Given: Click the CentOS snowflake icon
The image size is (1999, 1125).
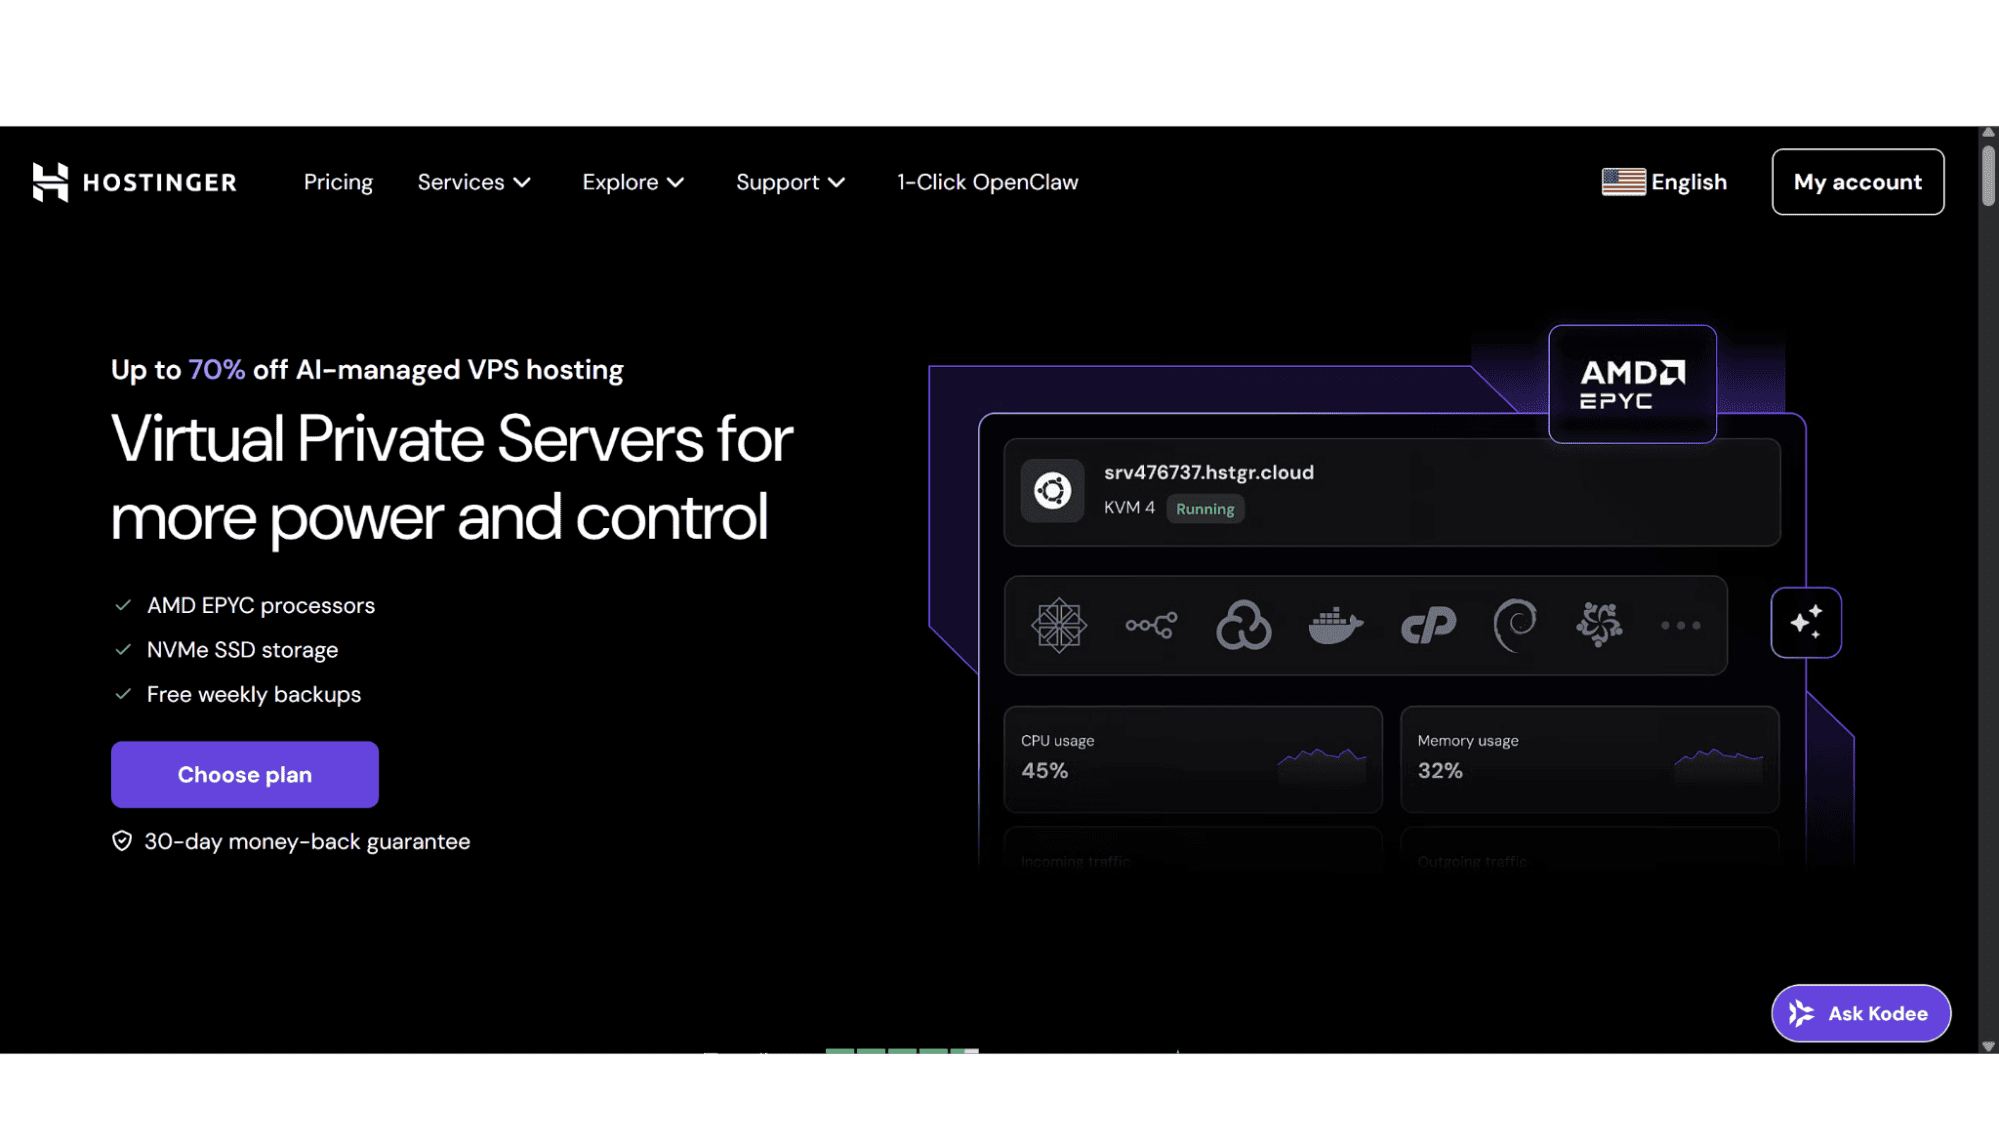Looking at the screenshot, I should pos(1058,625).
